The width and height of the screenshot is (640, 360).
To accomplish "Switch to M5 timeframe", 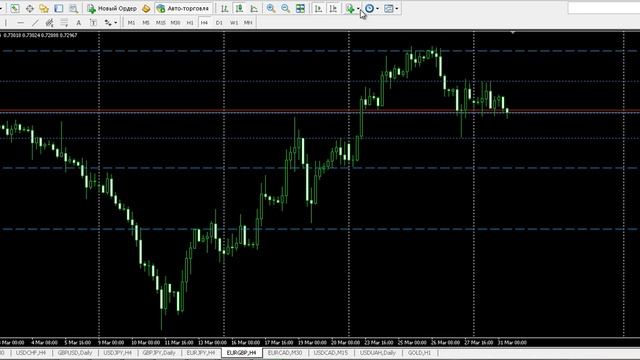I will [x=146, y=23].
